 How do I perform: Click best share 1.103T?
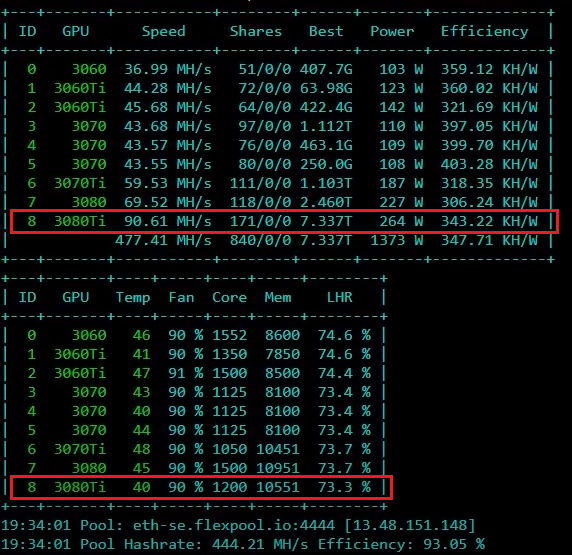(326, 183)
